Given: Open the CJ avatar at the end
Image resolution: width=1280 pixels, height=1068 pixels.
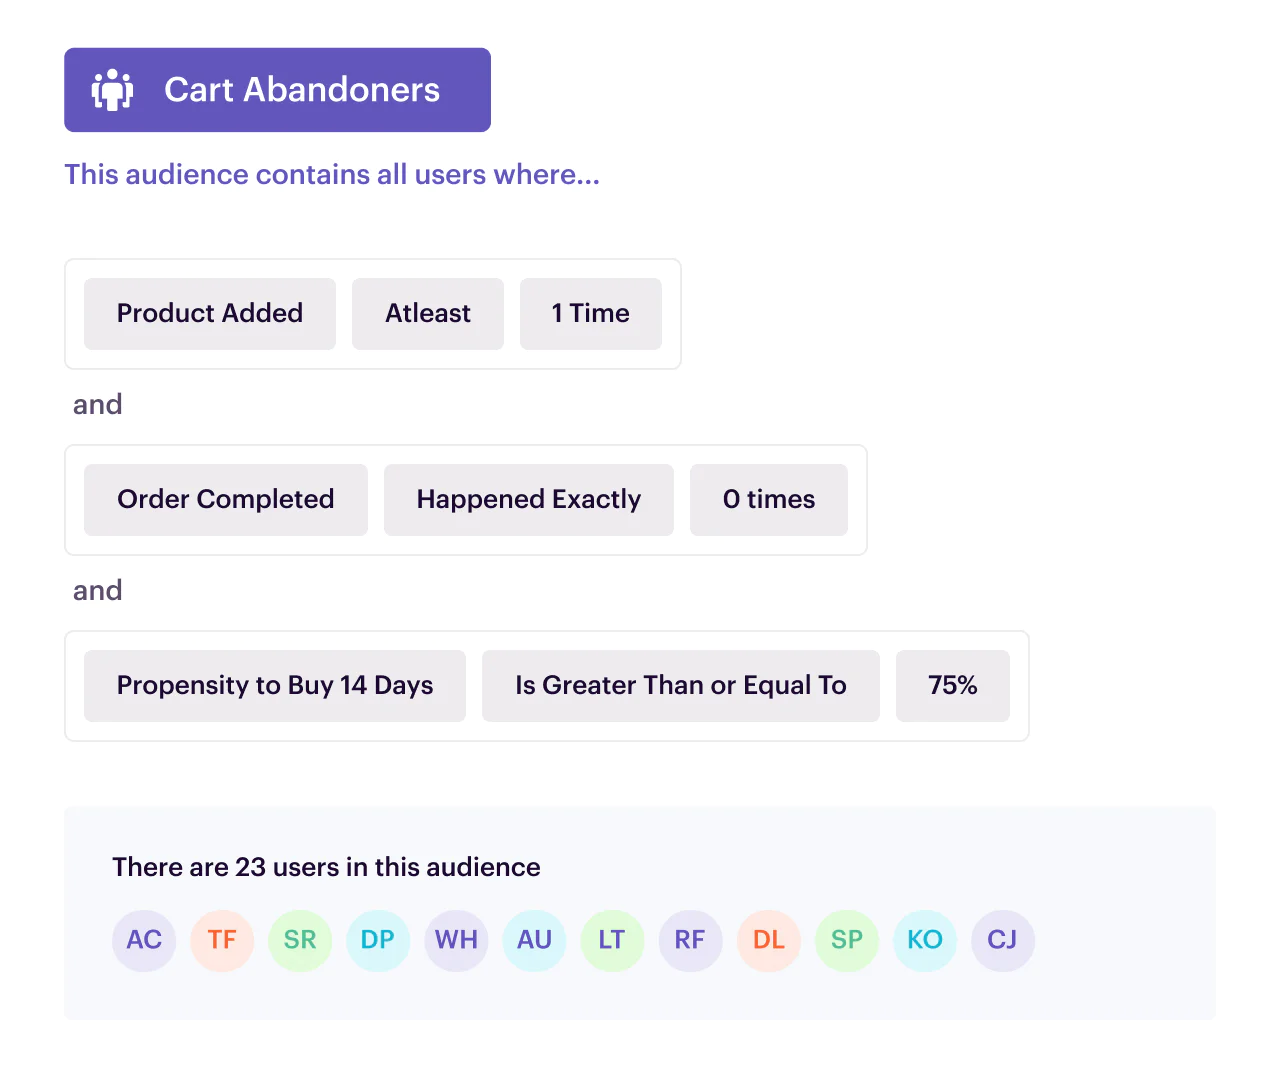Looking at the screenshot, I should click(1003, 940).
